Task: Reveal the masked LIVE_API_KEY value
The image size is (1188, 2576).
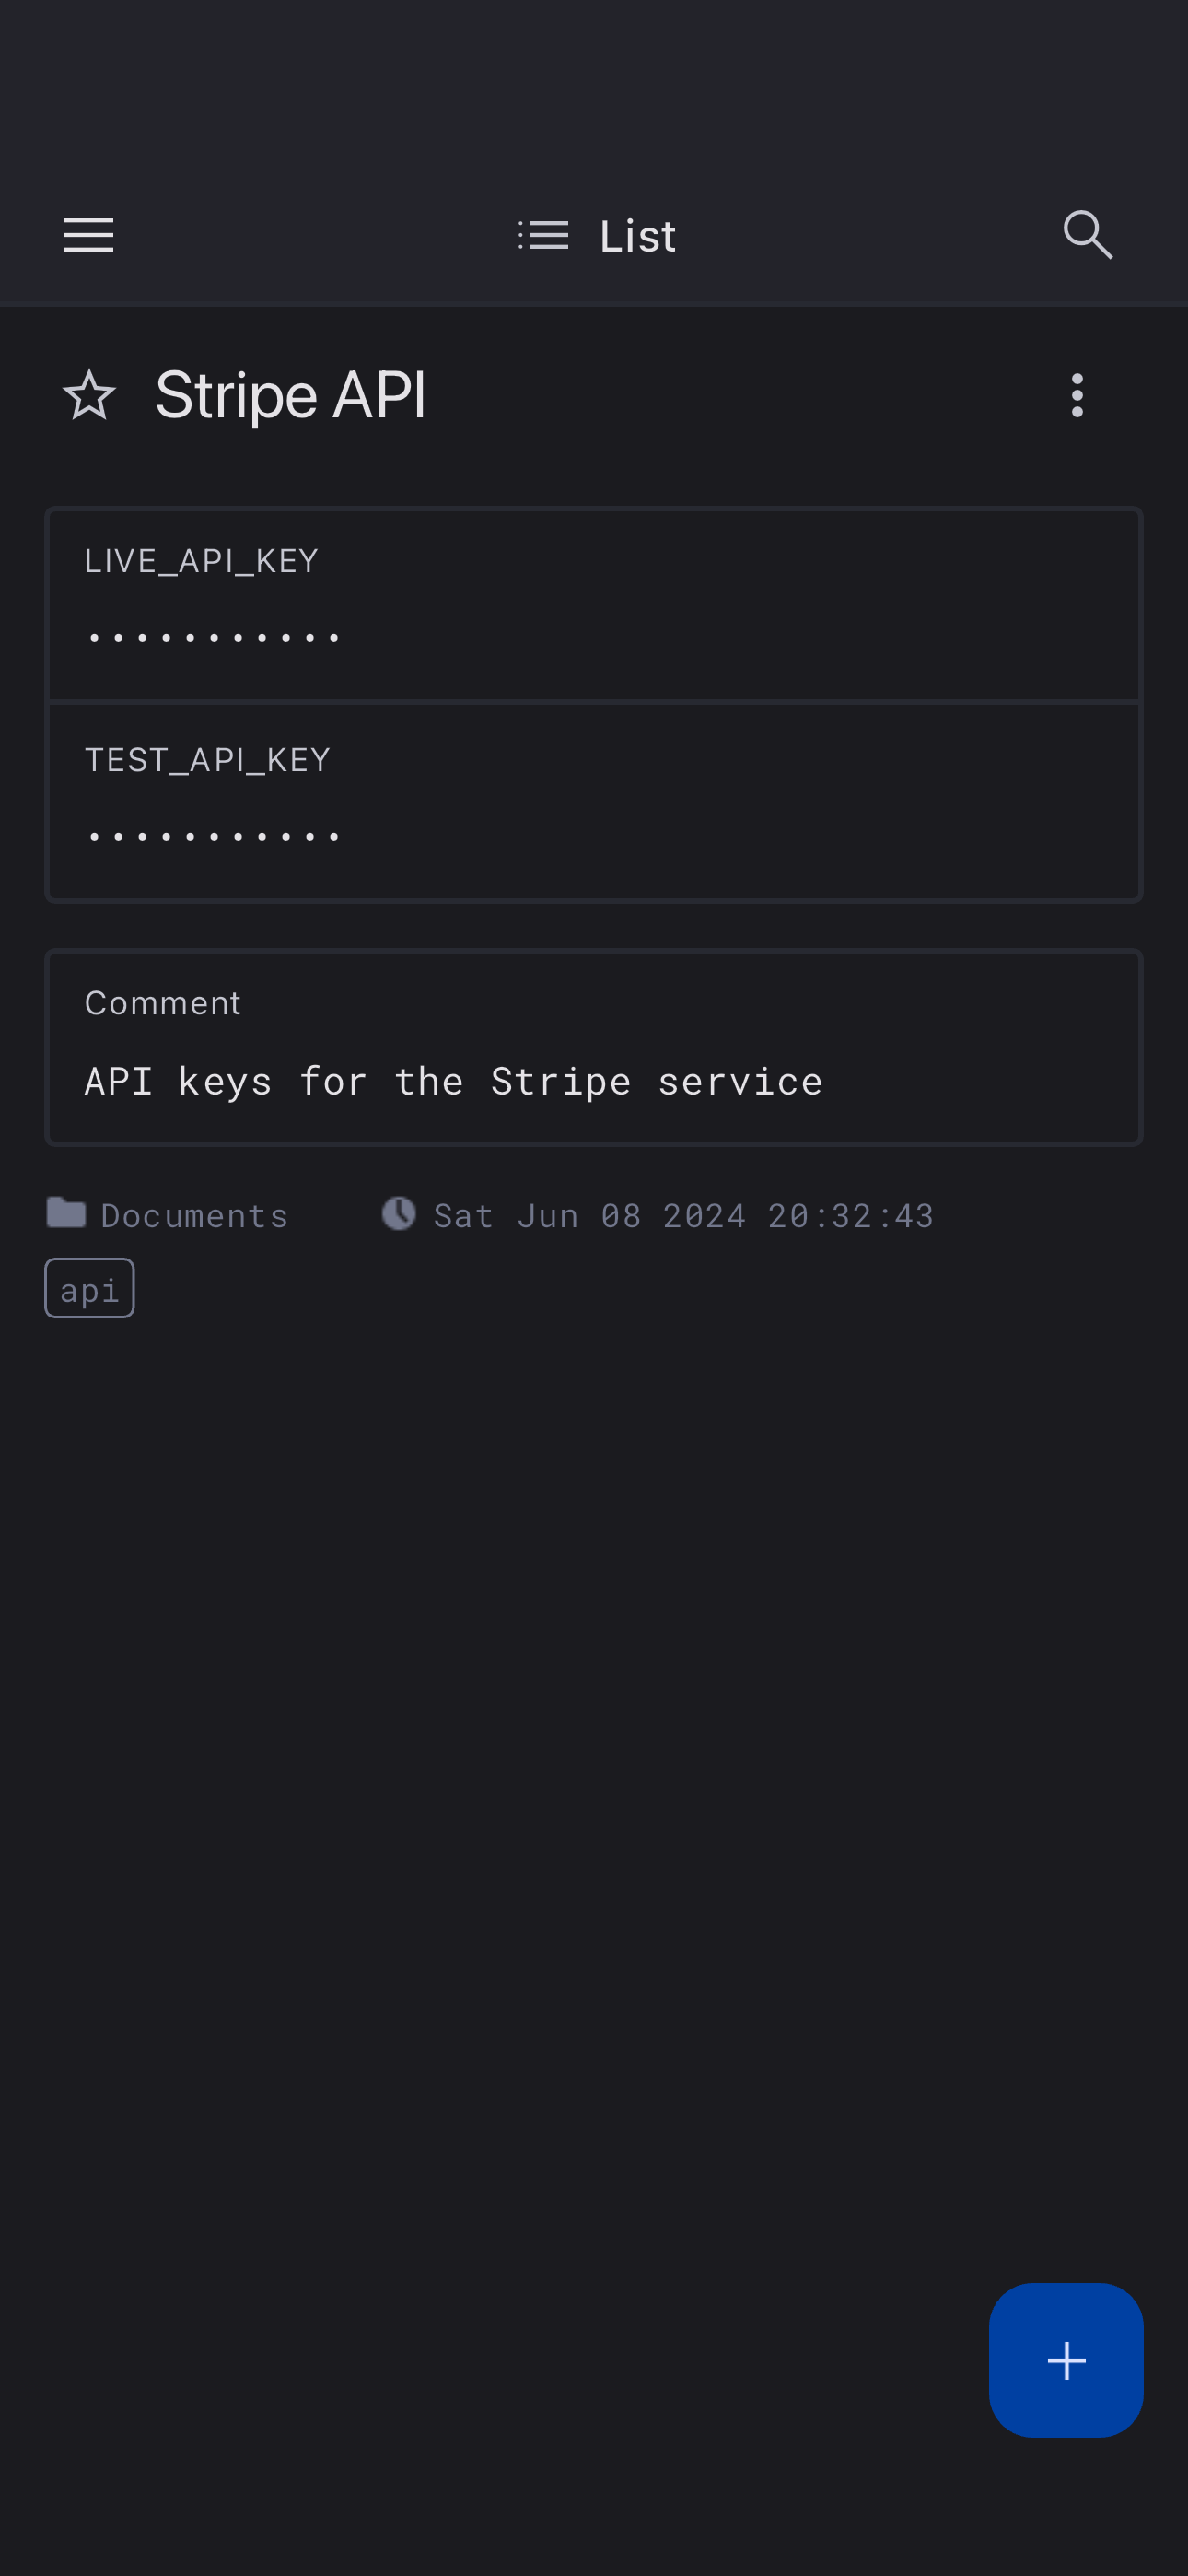Action: pos(215,637)
